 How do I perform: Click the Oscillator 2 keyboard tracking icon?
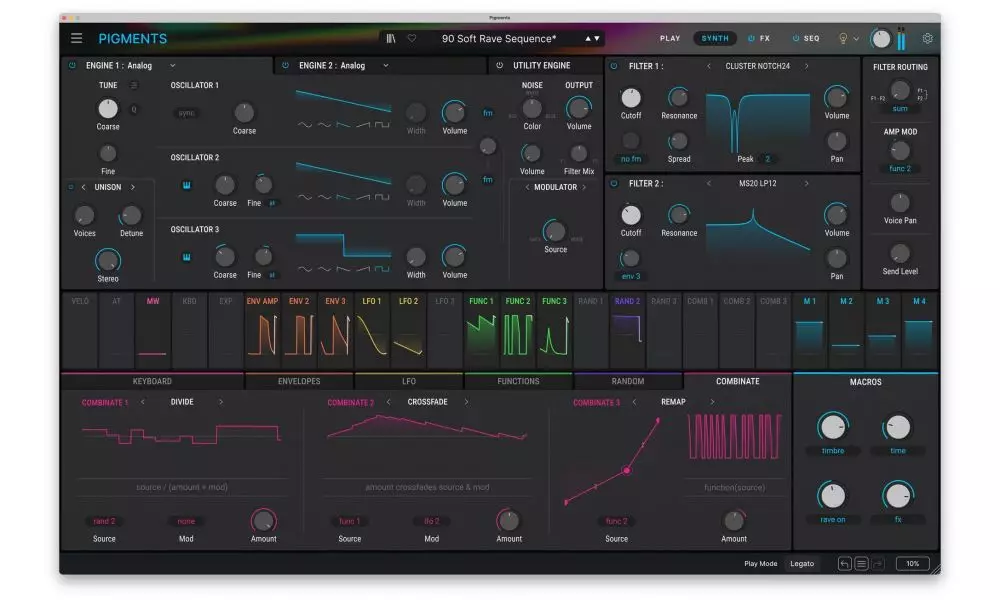pos(186,186)
